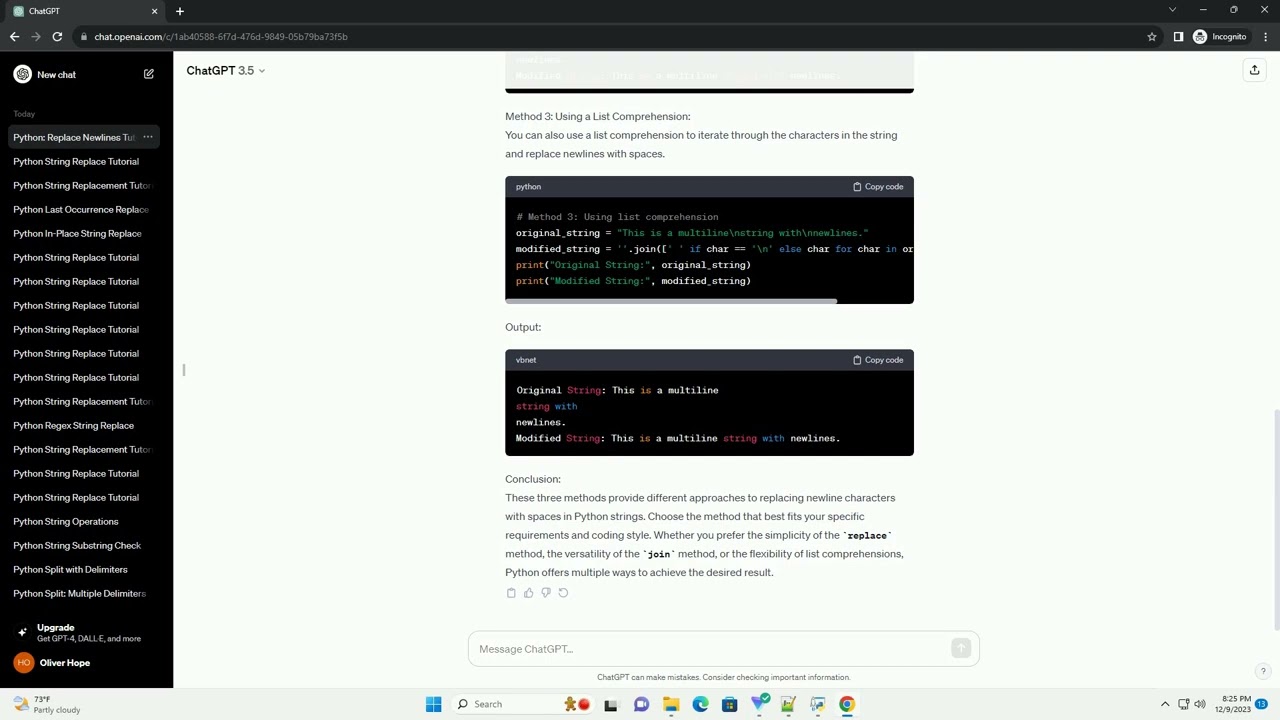Open ChatGPT 3.5 model selector dropdown
This screenshot has height=720, width=1280.
(x=226, y=70)
